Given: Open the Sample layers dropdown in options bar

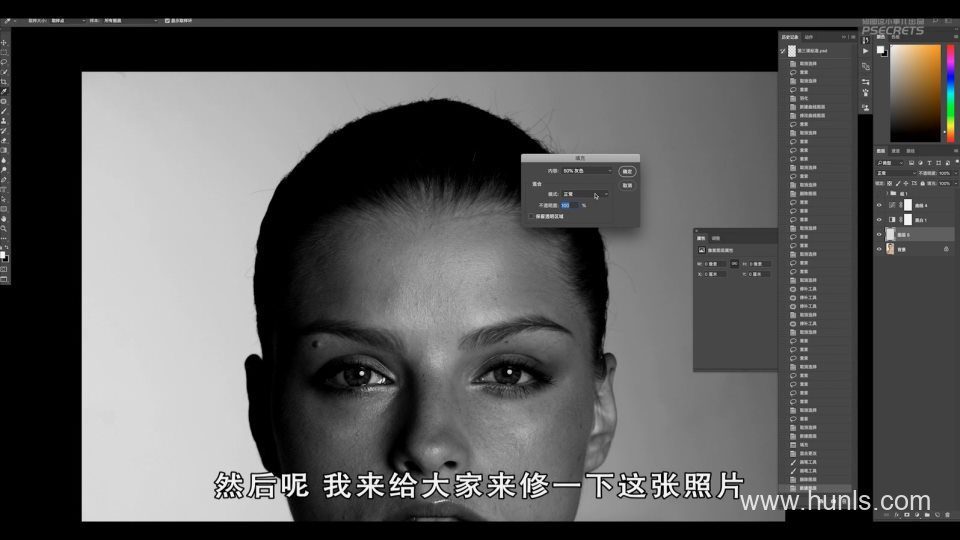Looking at the screenshot, I should pos(130,21).
